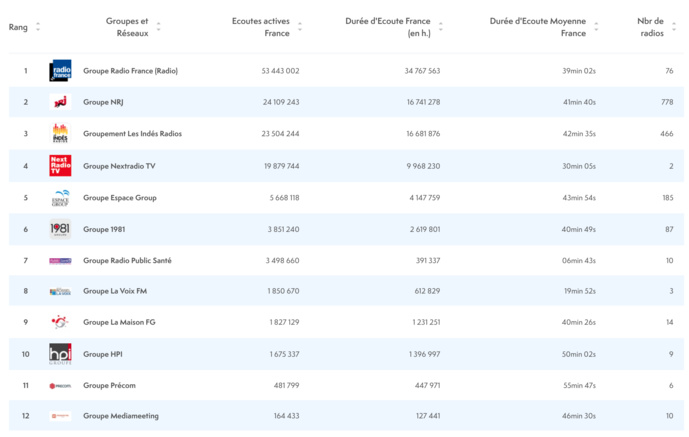Click the 1981 group logo
689x437 pixels.
(60, 229)
